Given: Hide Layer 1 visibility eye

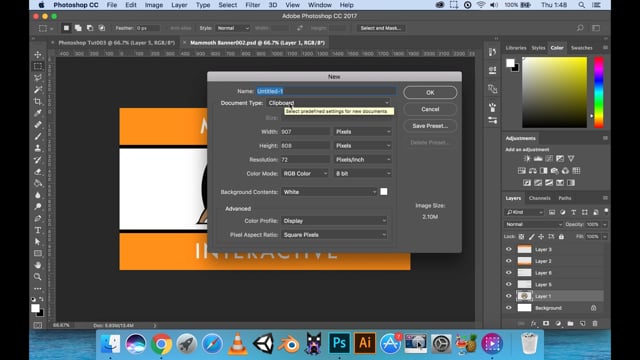Looking at the screenshot, I should [x=509, y=296].
